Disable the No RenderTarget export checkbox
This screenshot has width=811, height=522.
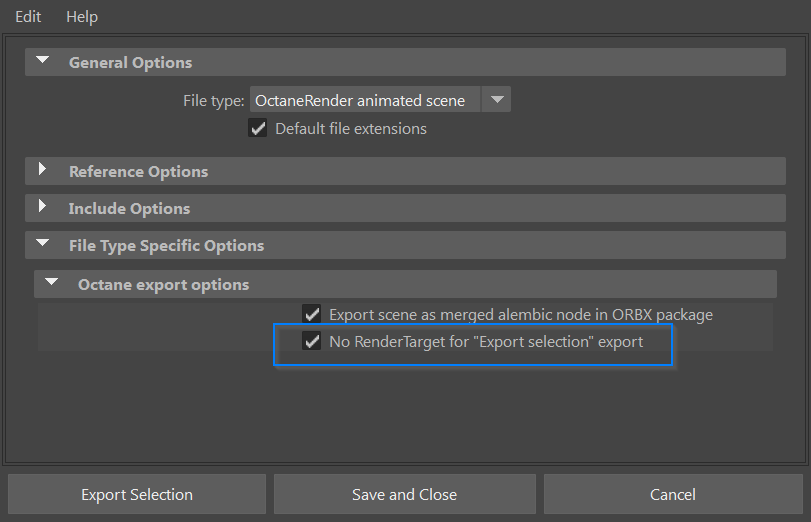pos(312,342)
